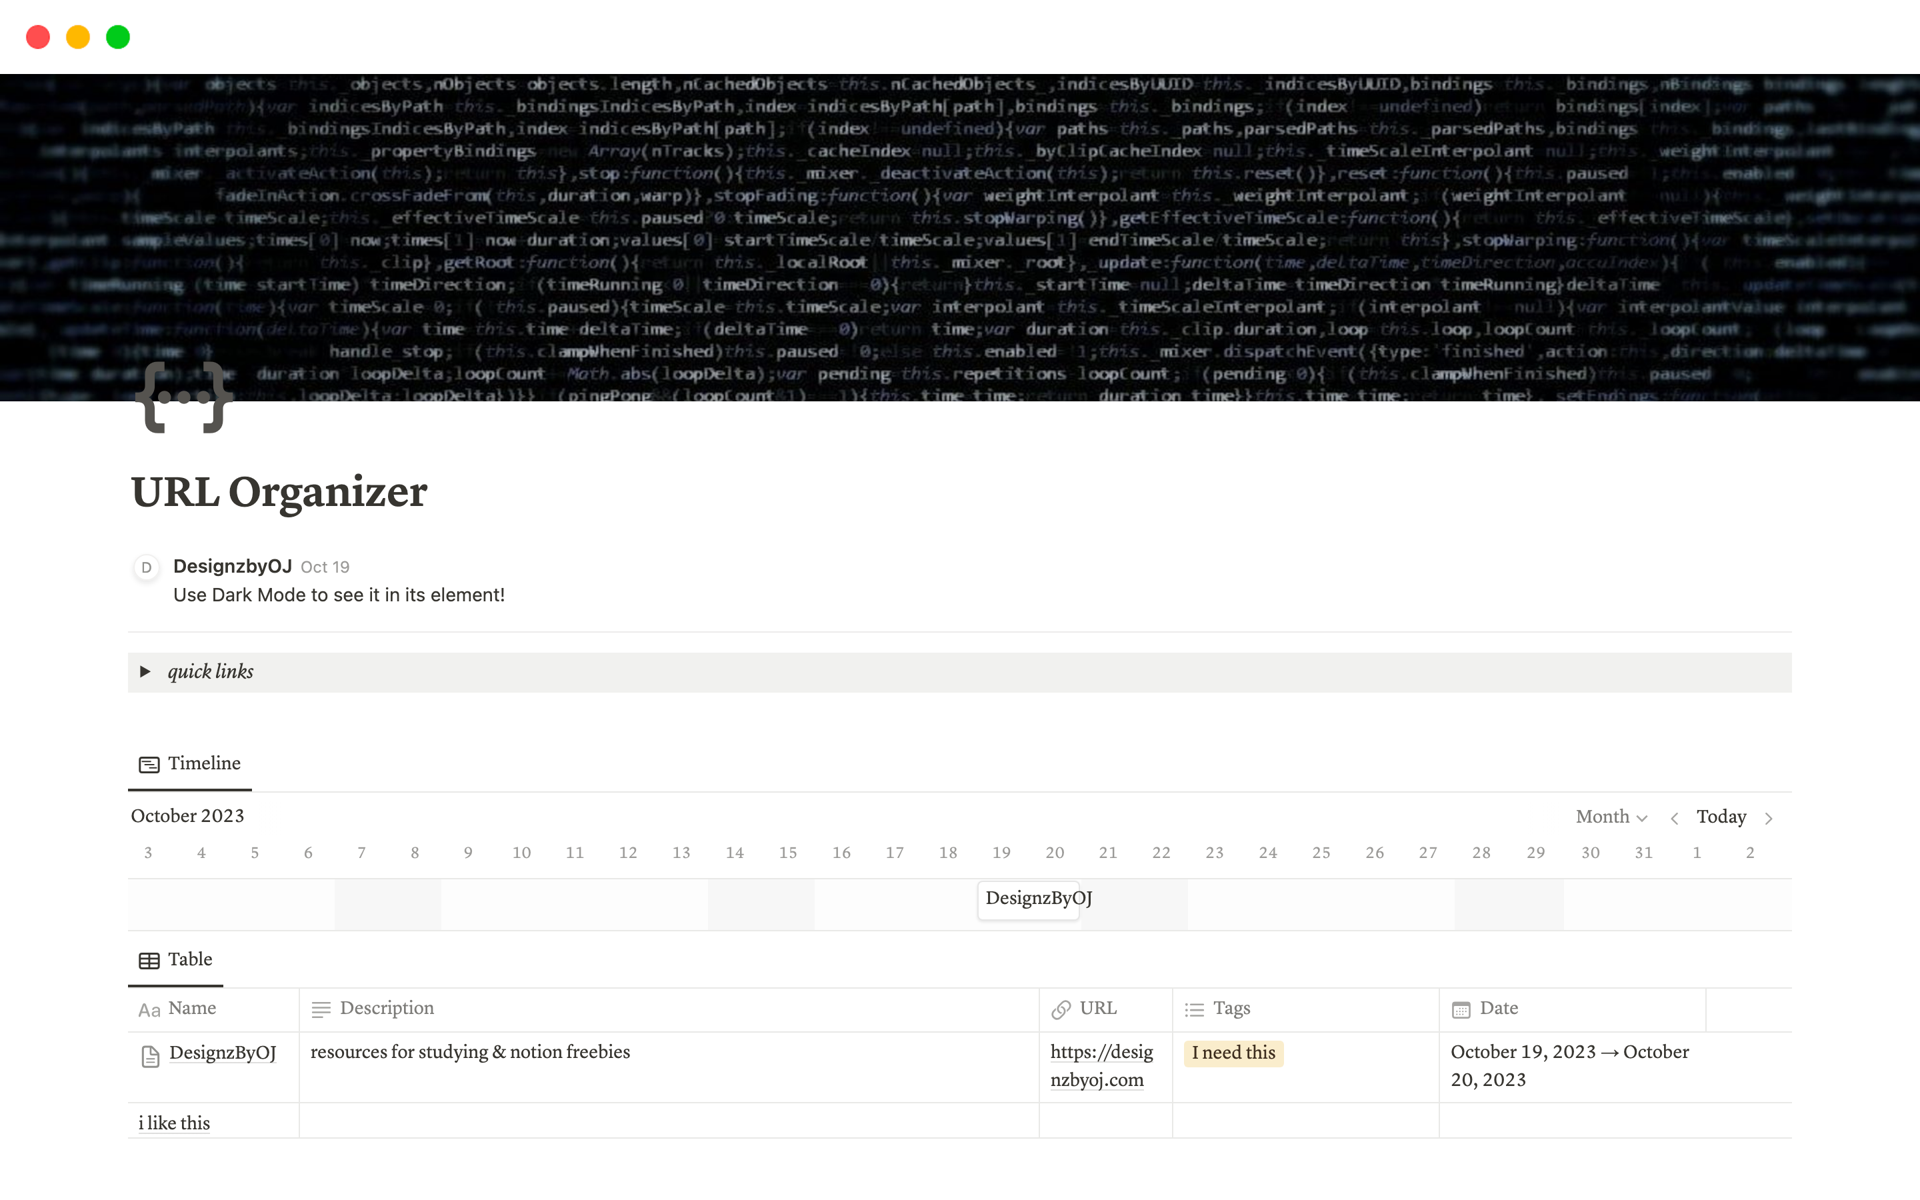Click the Table view icon
Image resolution: width=1920 pixels, height=1200 pixels.
click(148, 959)
